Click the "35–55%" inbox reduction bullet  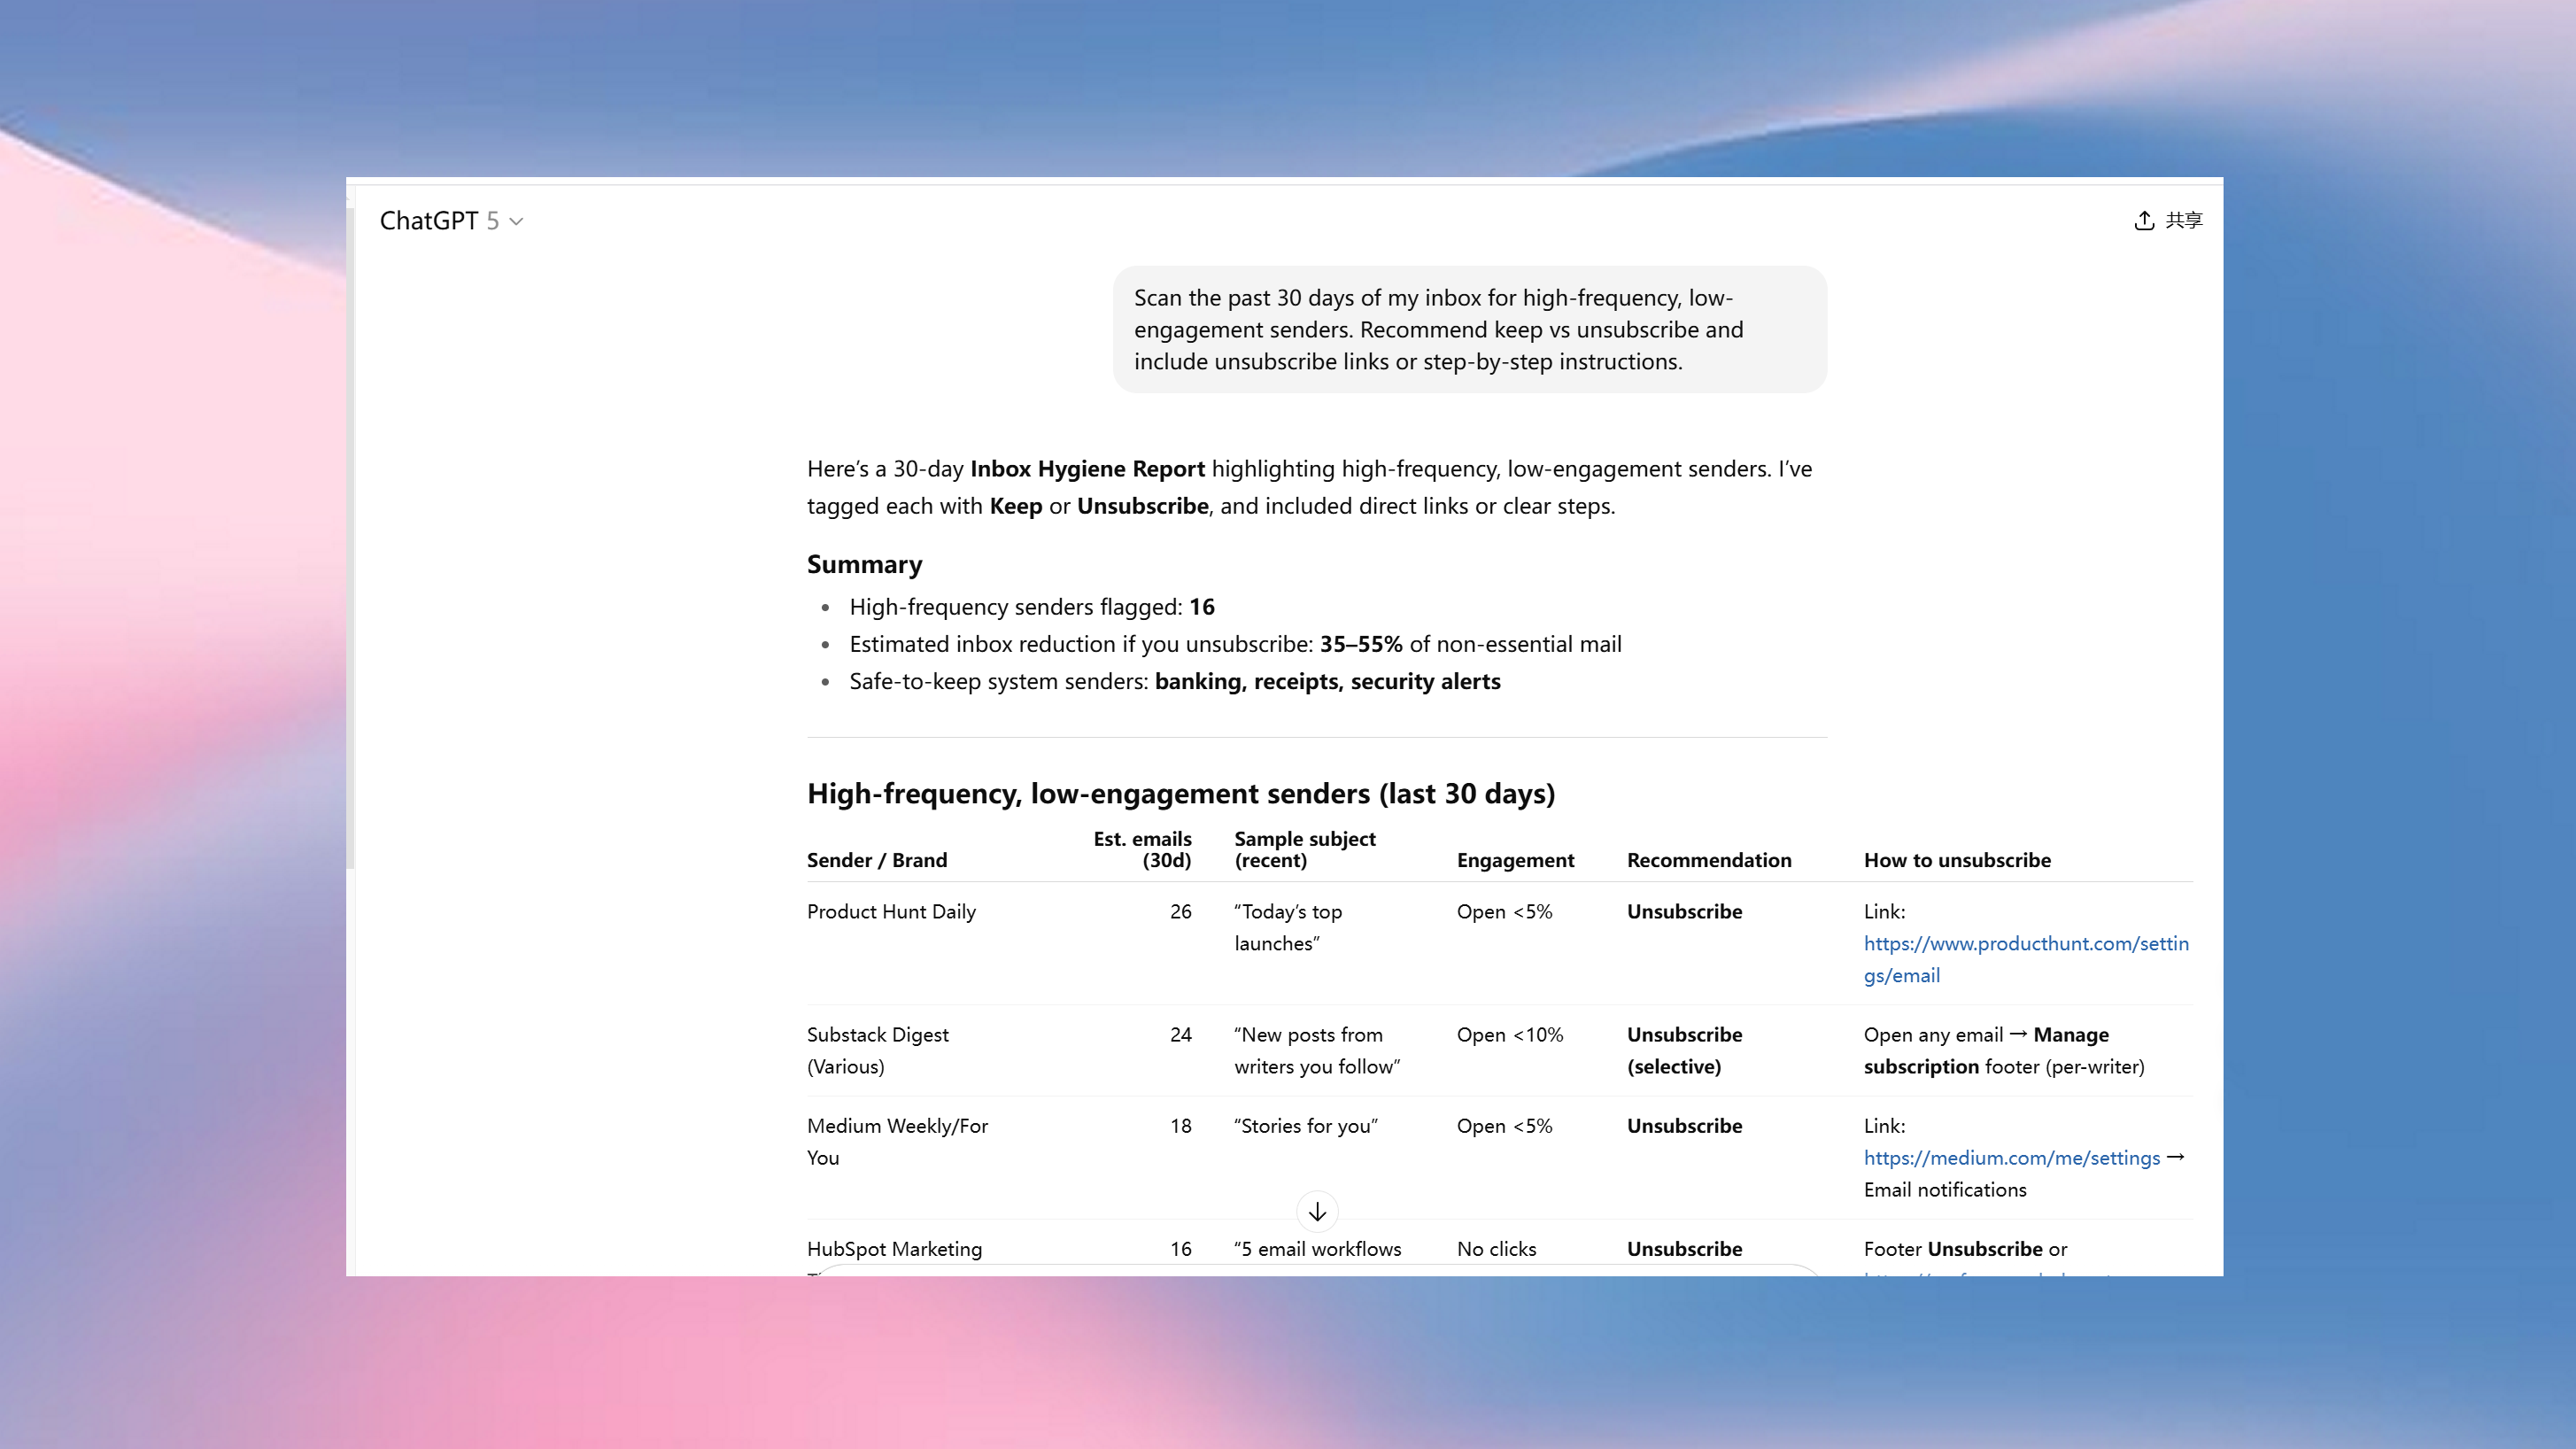[x=1235, y=644]
